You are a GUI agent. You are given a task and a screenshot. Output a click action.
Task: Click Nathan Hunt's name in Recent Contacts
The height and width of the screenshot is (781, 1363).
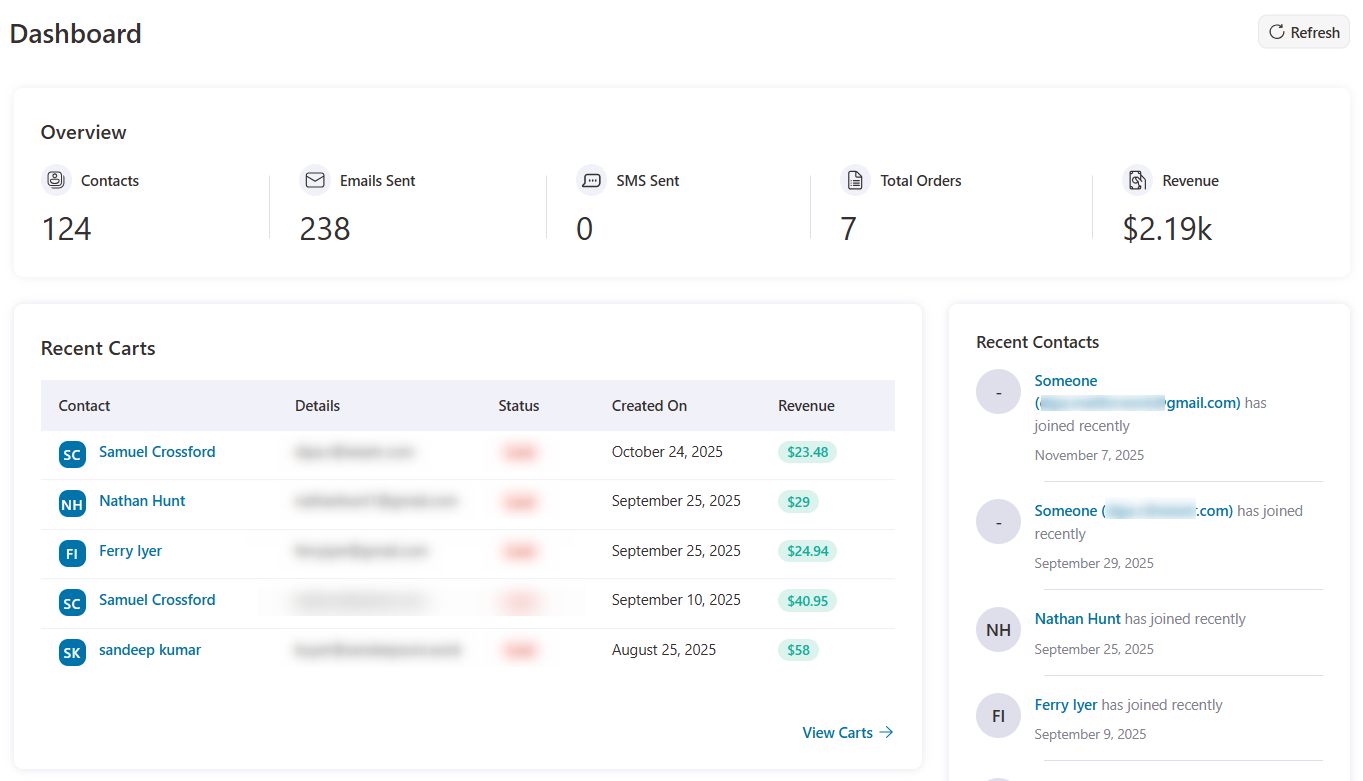click(x=1077, y=618)
